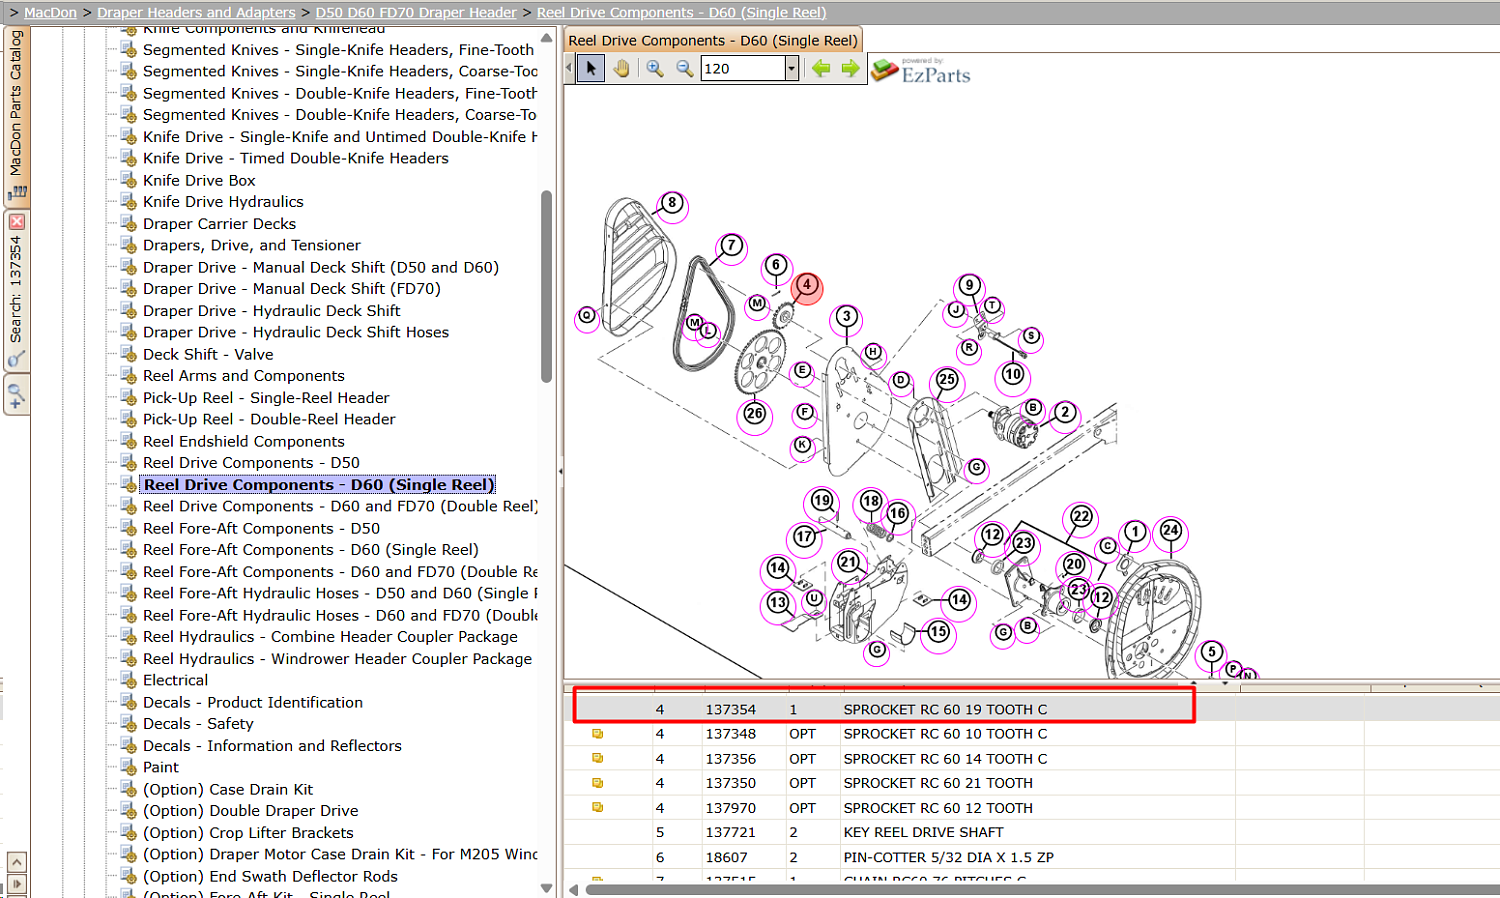Switch to the Search: 137354 side tab
Viewport: 1500px width, 898px height.
click(16, 290)
